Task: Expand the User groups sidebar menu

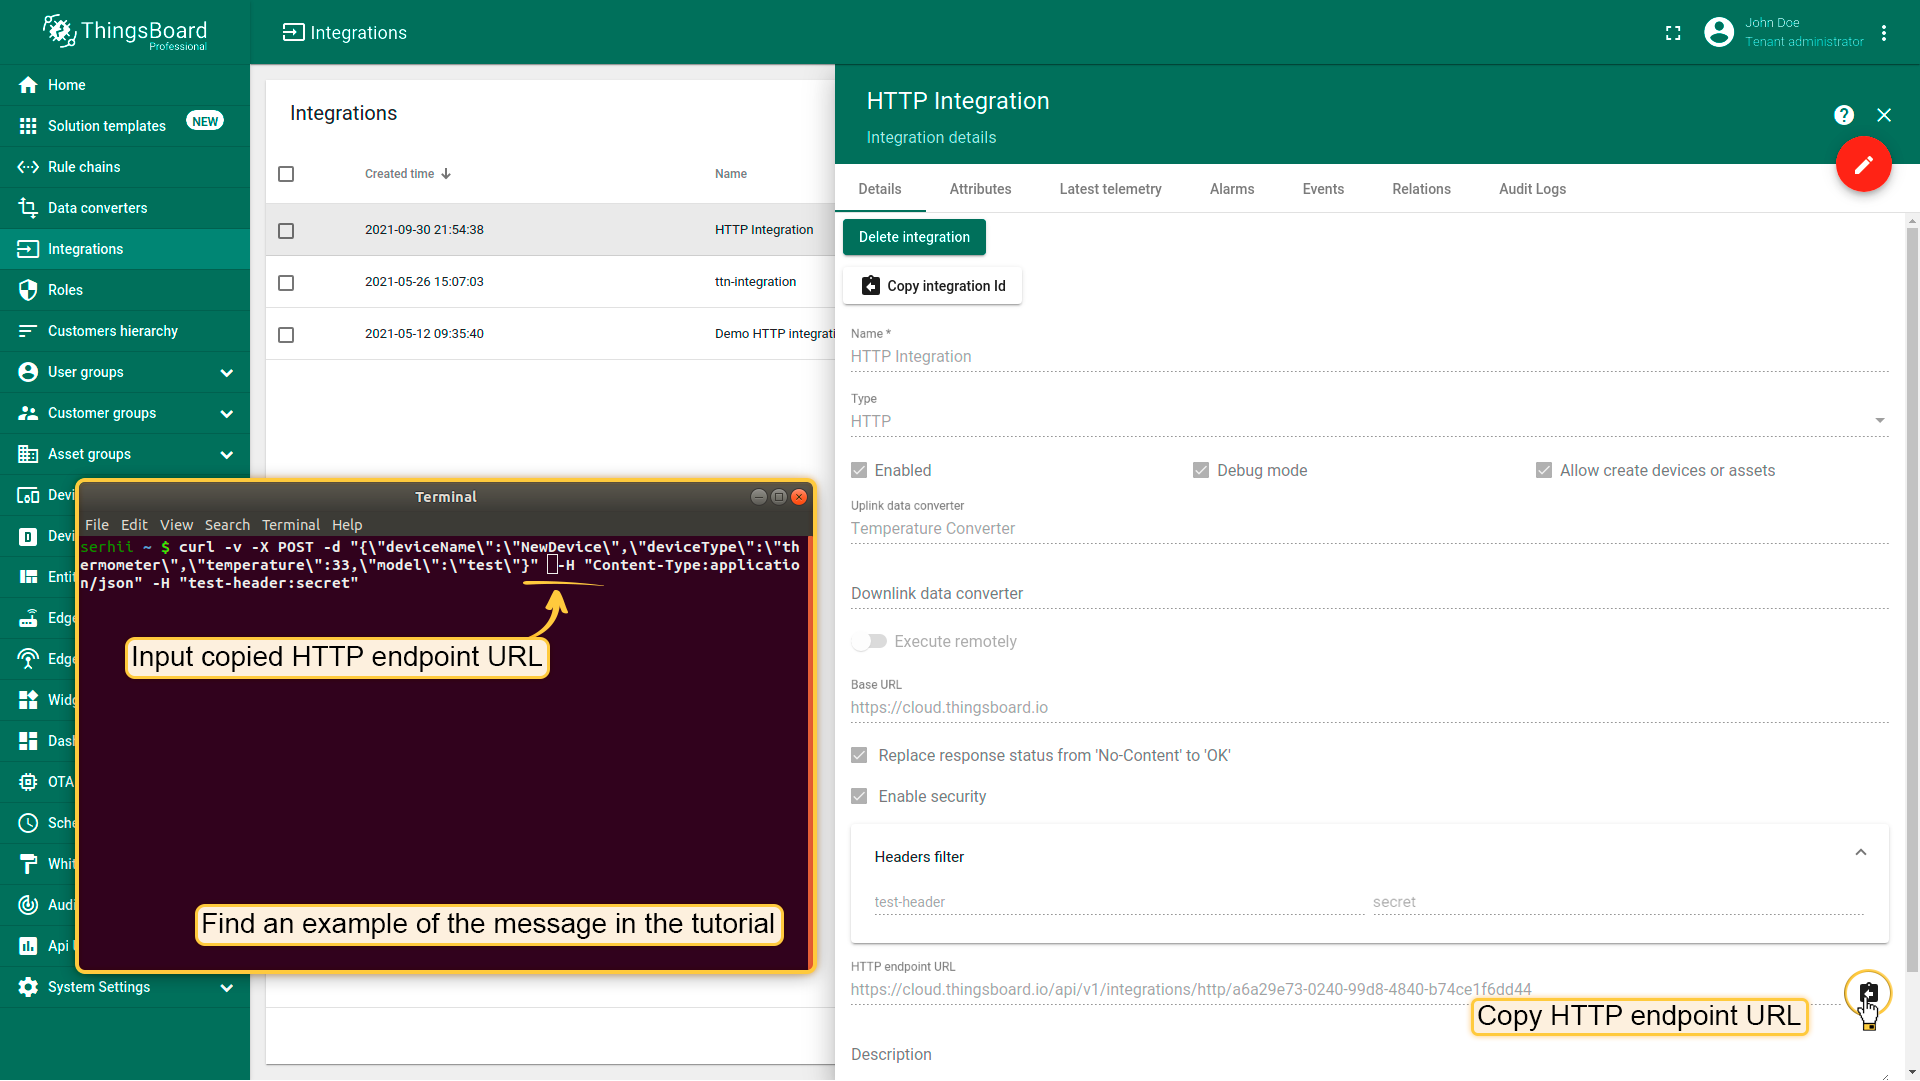Action: pos(226,372)
